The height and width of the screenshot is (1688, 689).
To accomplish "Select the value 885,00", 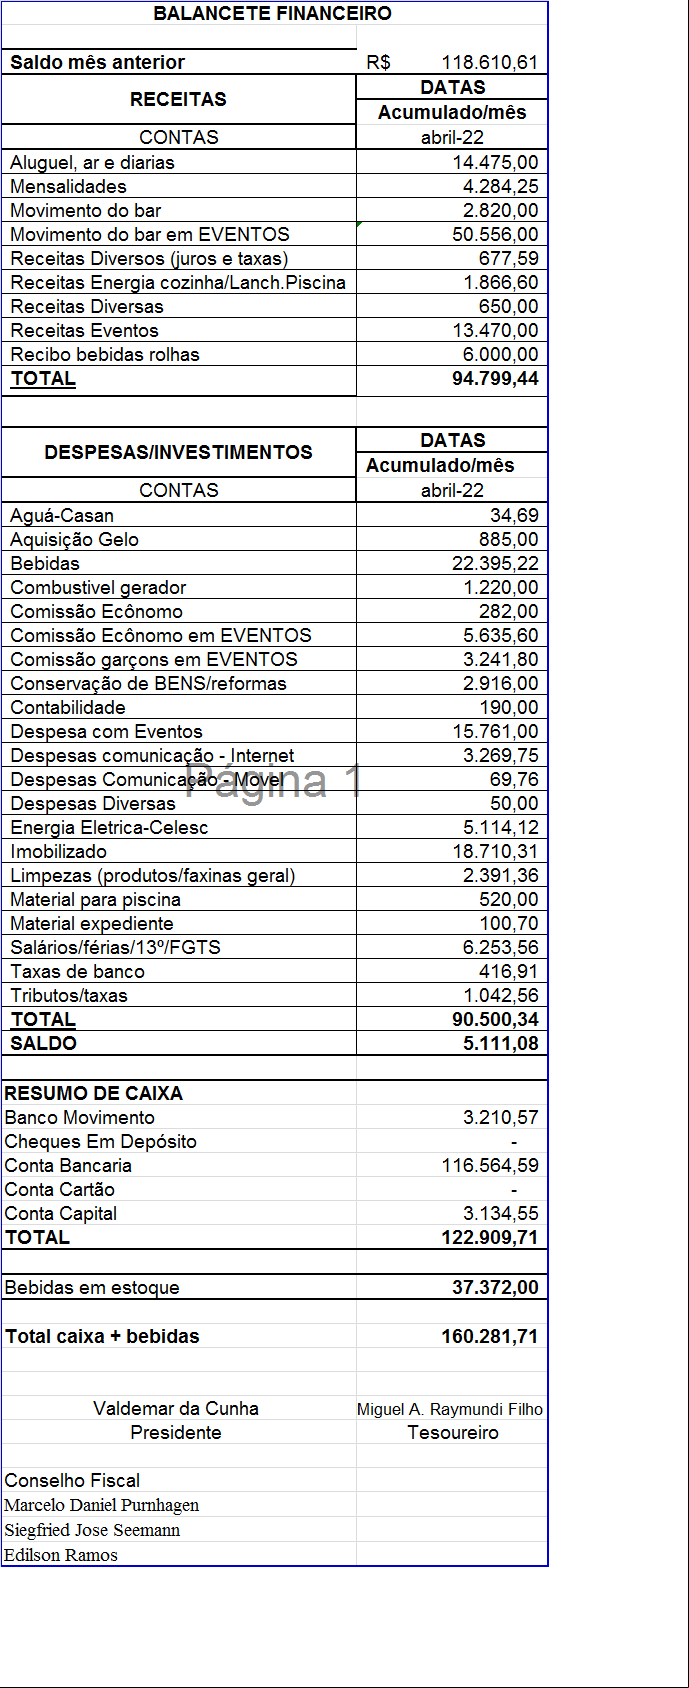I will (508, 539).
